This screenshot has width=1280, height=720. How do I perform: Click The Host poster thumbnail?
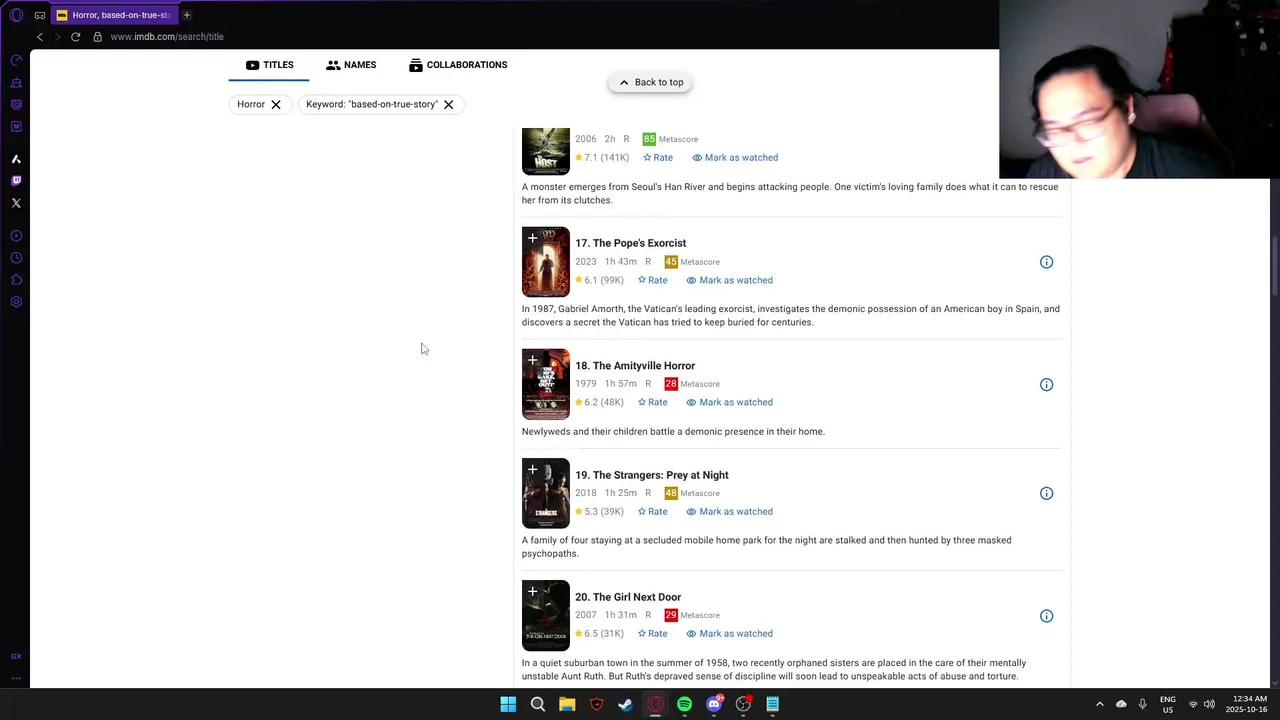click(x=546, y=151)
